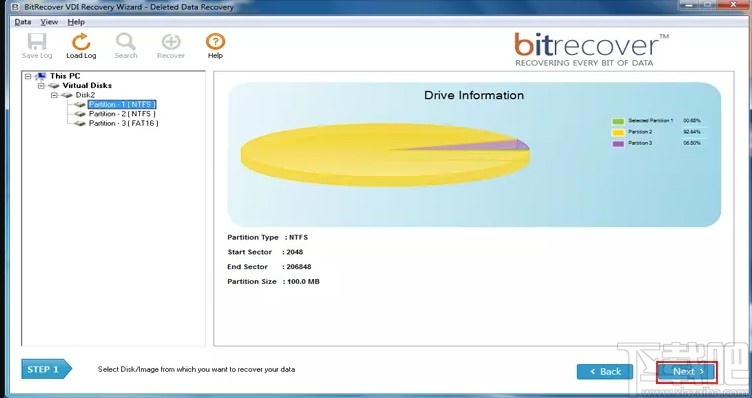Image resolution: width=752 pixels, height=398 pixels.
Task: Click the Back button
Action: 605,372
